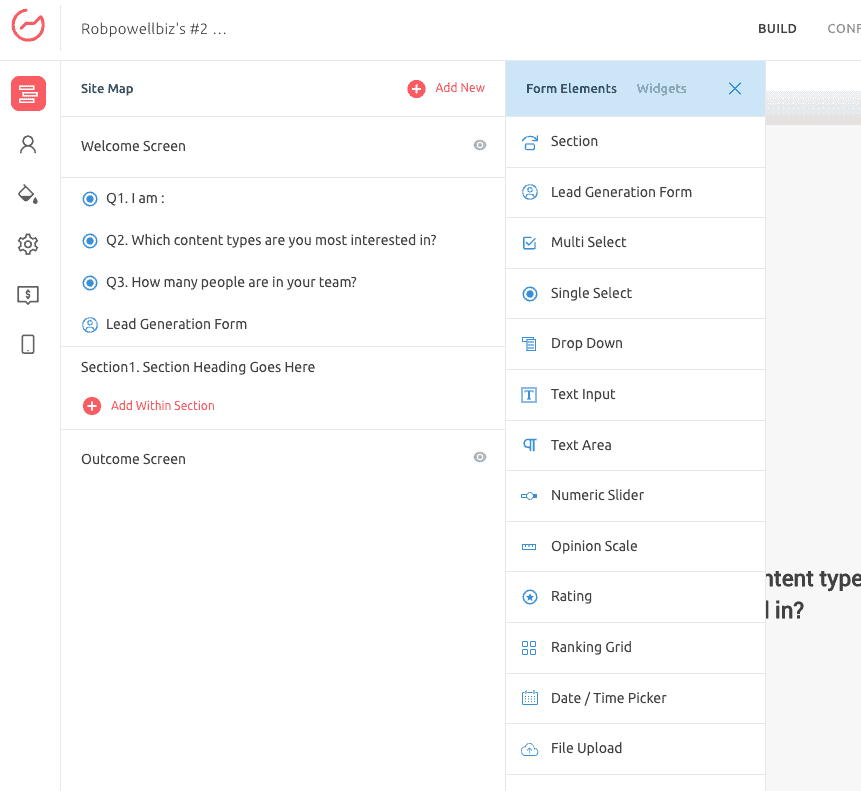The height and width of the screenshot is (791, 861).
Task: Open the Welcome Screen row
Action: [283, 146]
